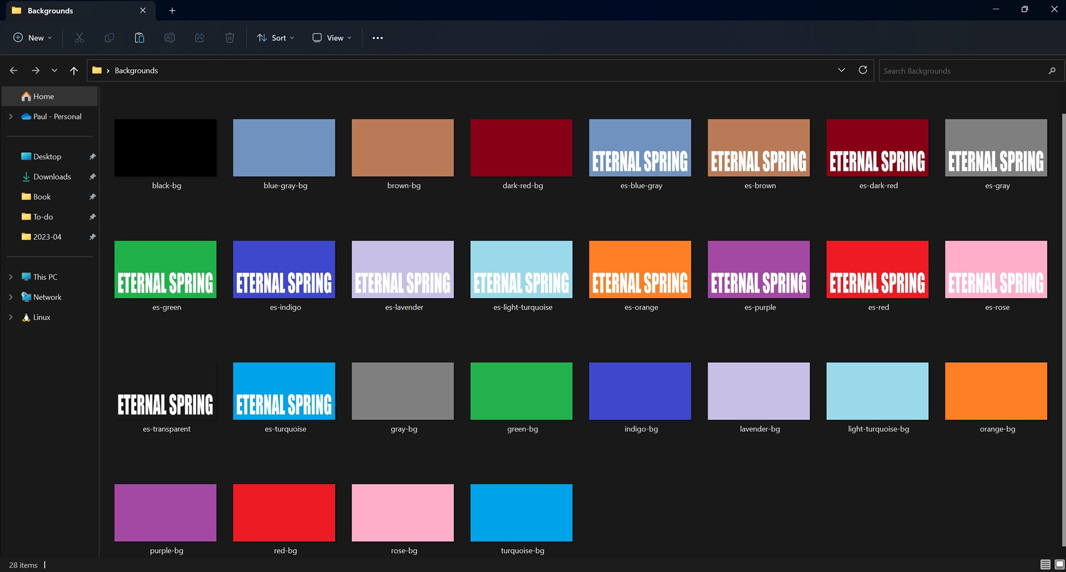Expand the This PC tree node
The height and width of the screenshot is (572, 1066).
point(11,277)
